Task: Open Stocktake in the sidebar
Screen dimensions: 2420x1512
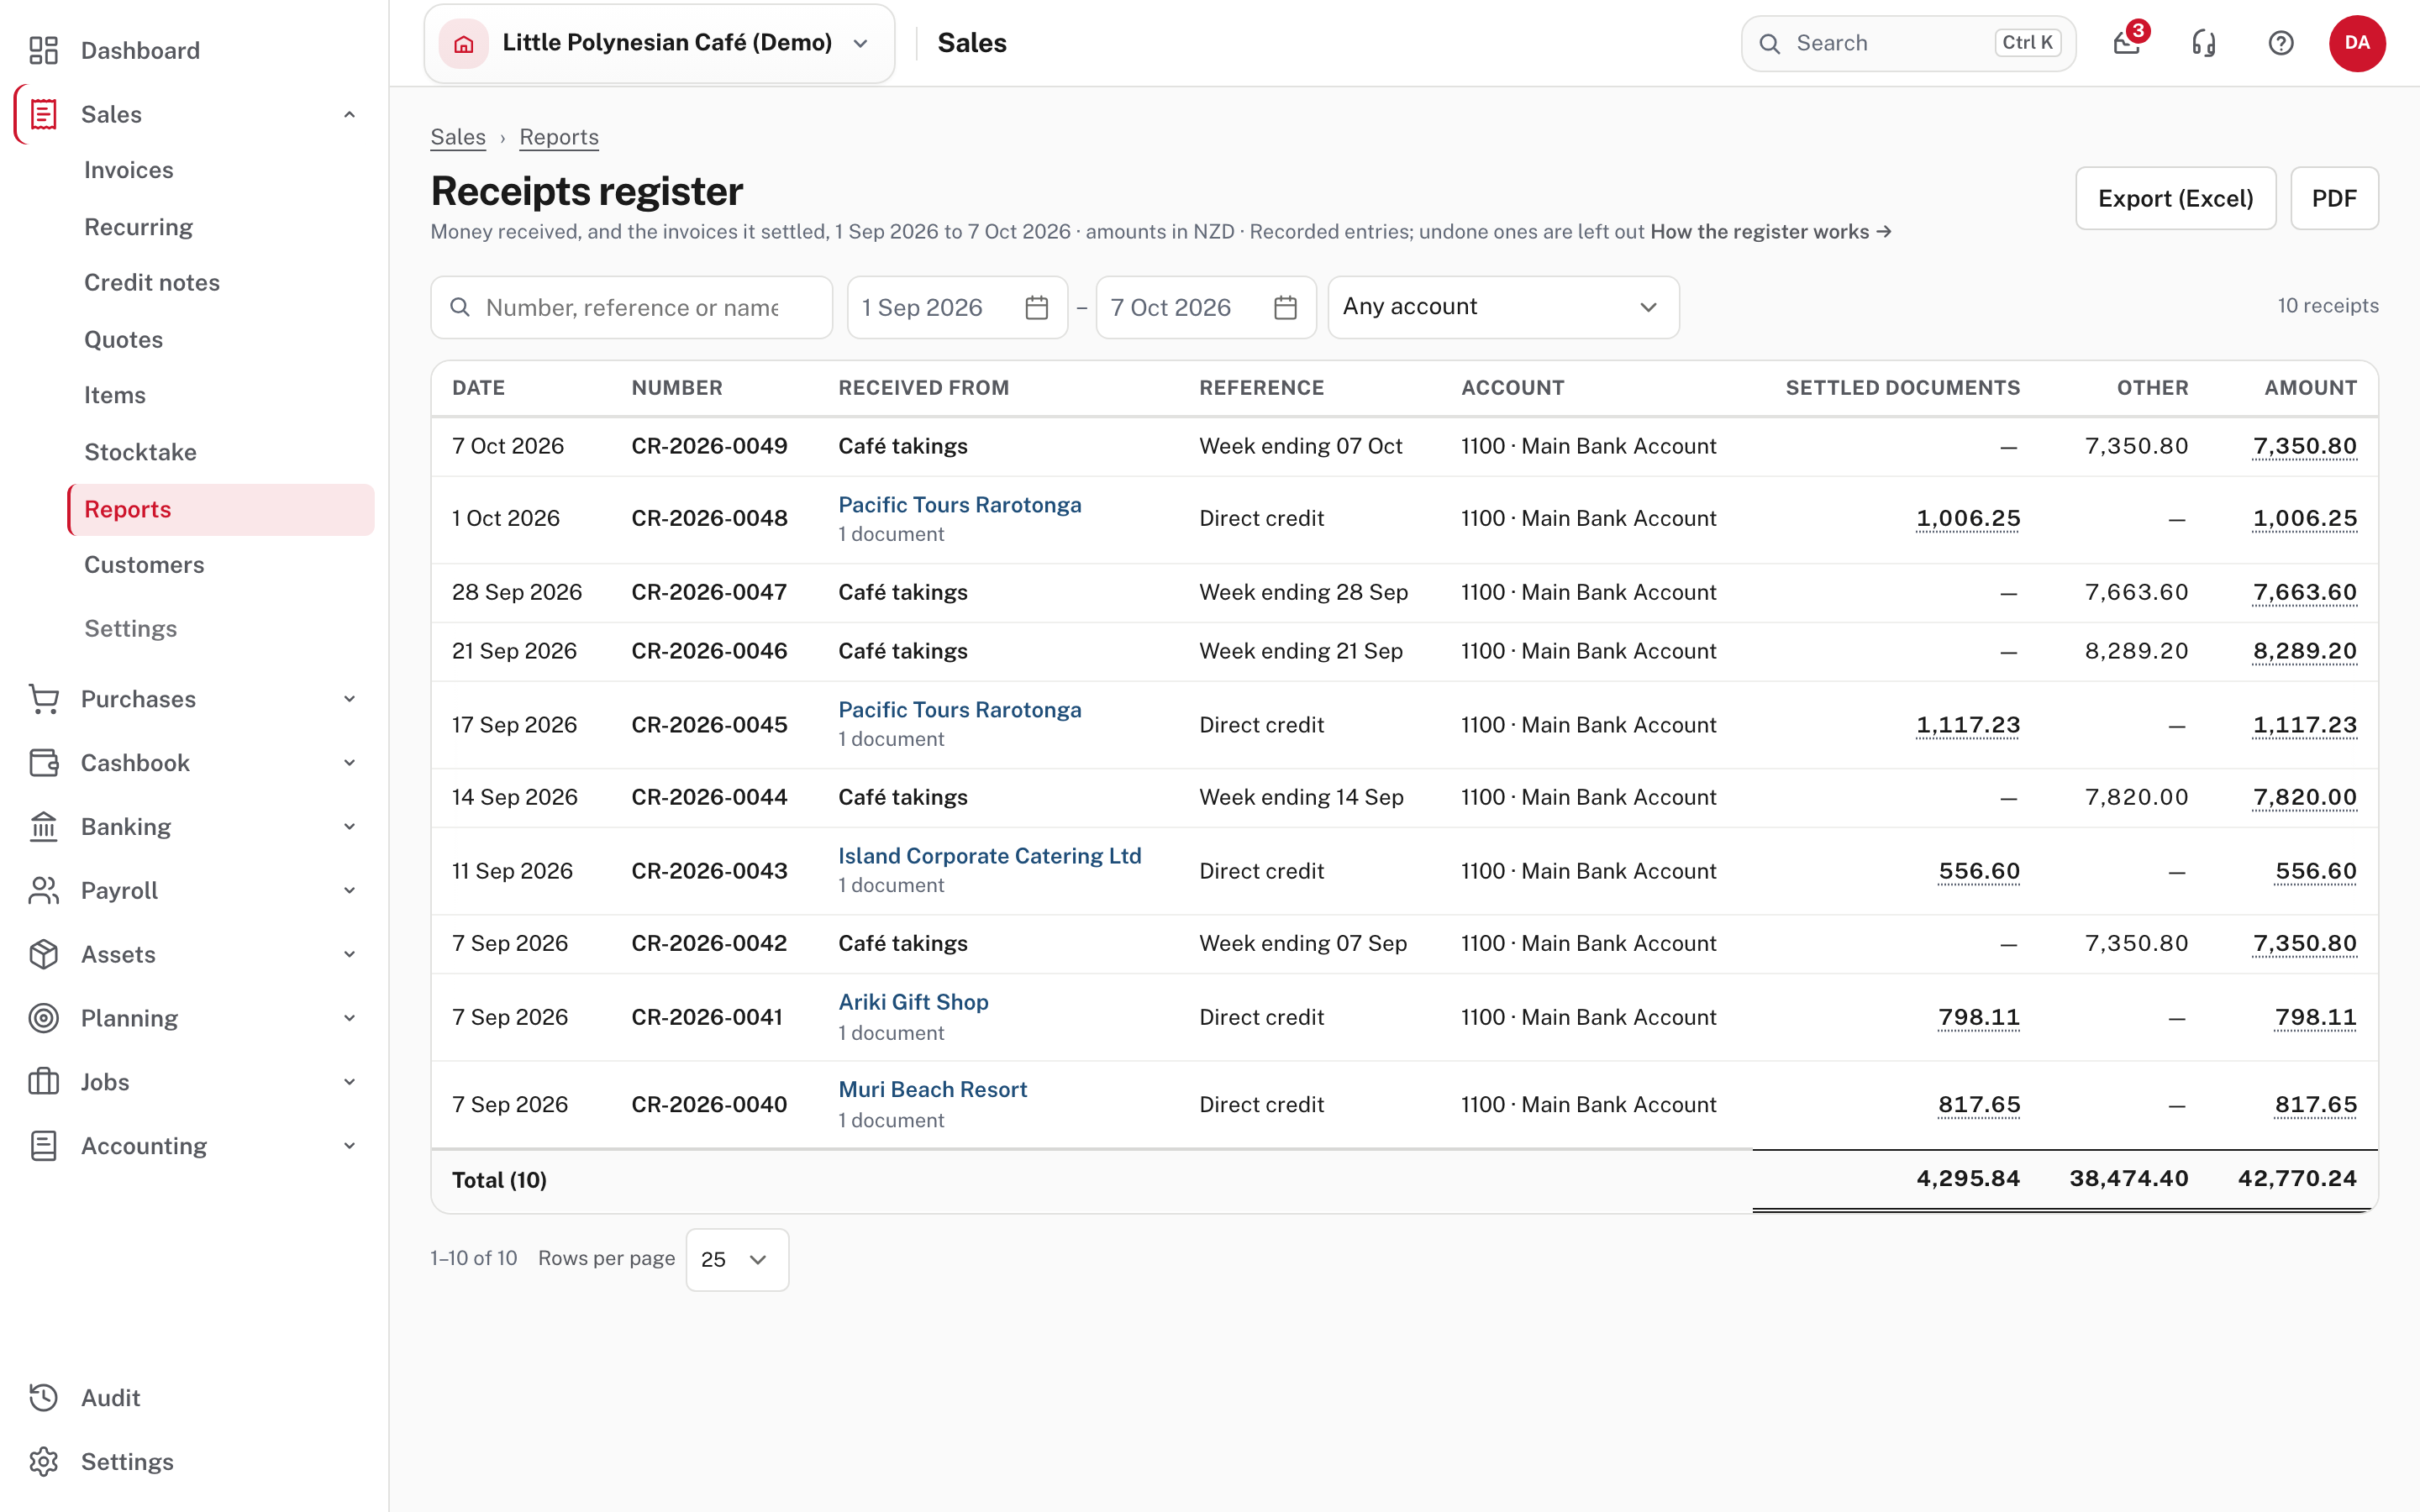Action: [x=140, y=452]
